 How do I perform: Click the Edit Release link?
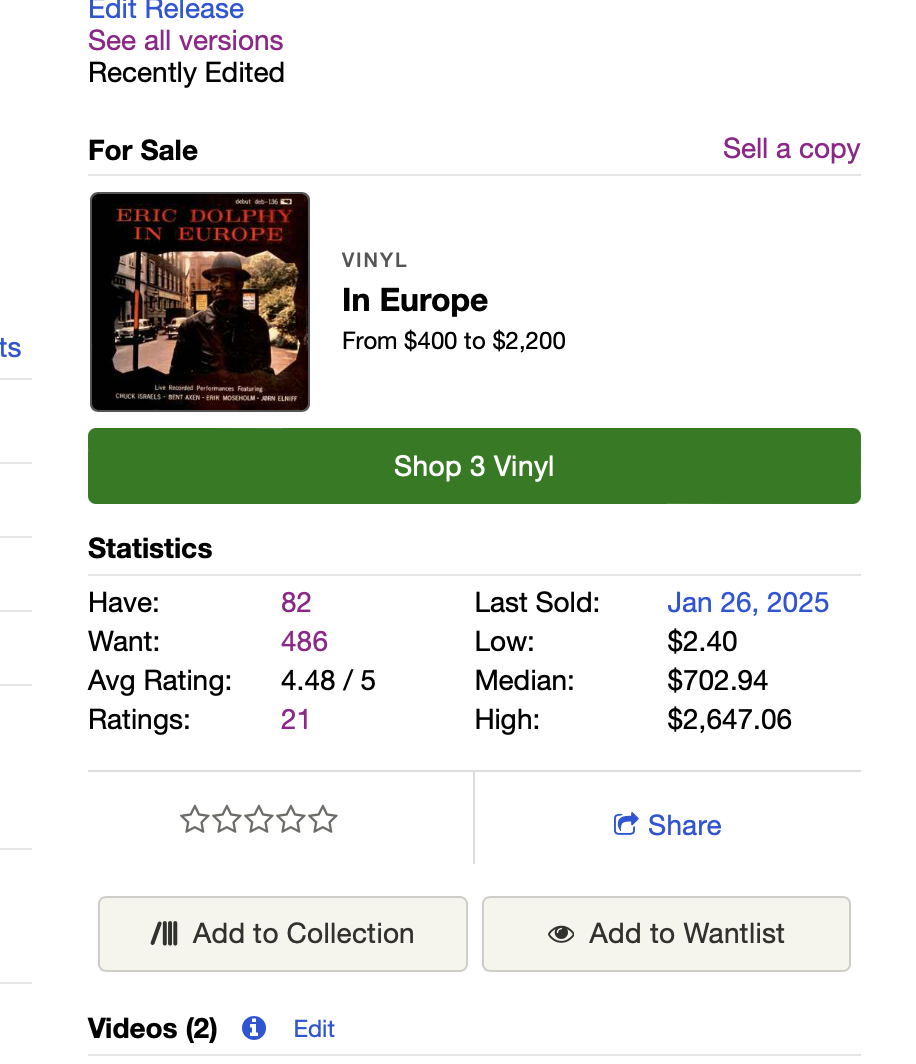166,10
